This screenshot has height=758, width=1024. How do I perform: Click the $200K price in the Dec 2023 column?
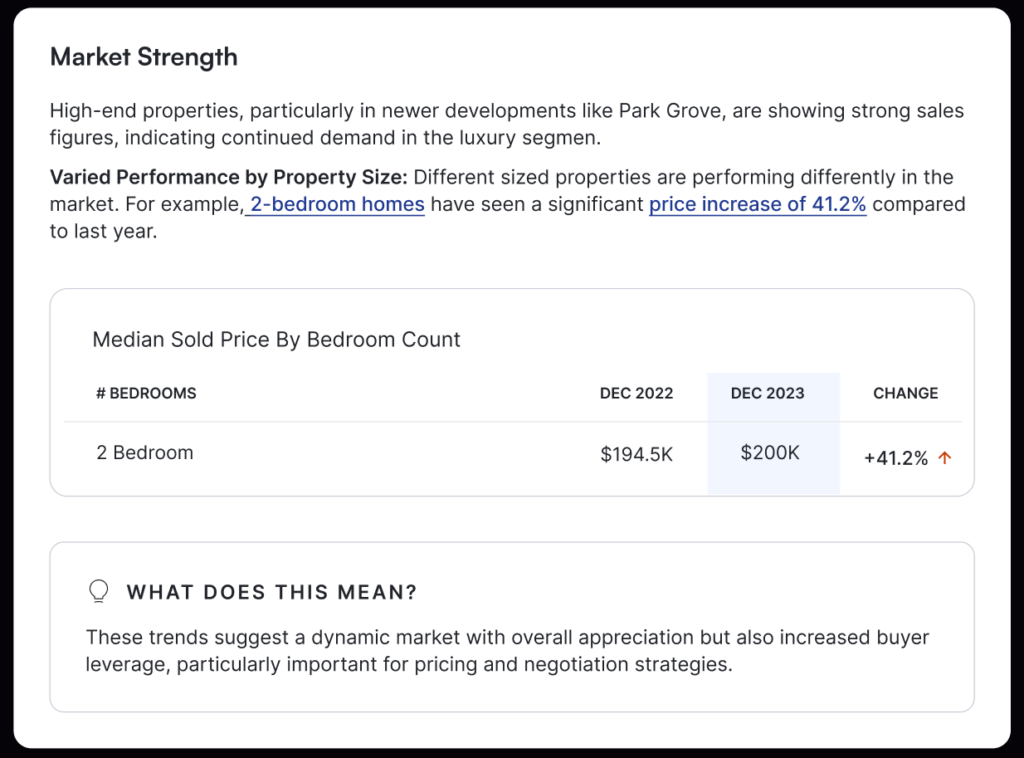[770, 452]
